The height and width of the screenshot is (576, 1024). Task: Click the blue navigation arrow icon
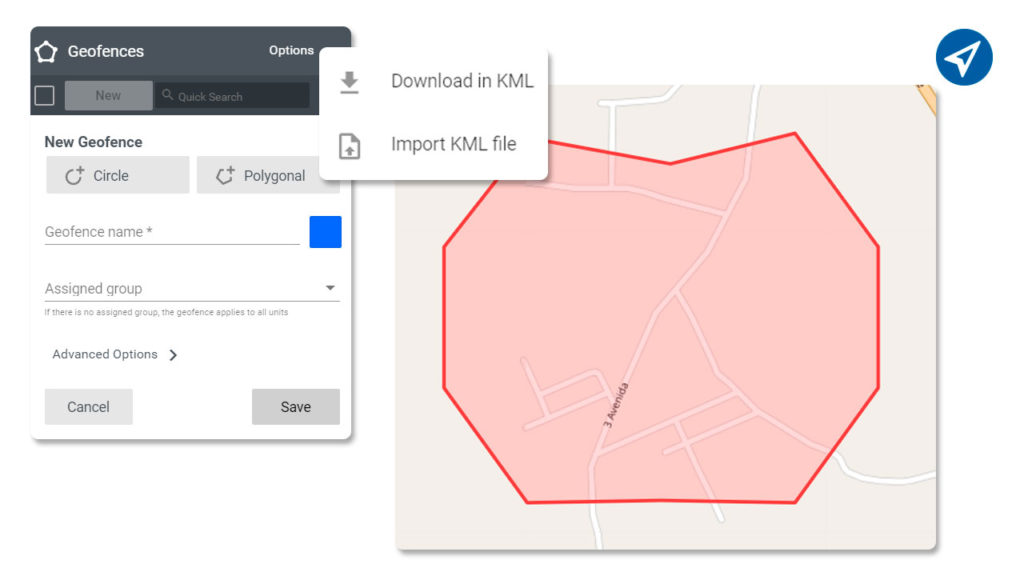963,57
